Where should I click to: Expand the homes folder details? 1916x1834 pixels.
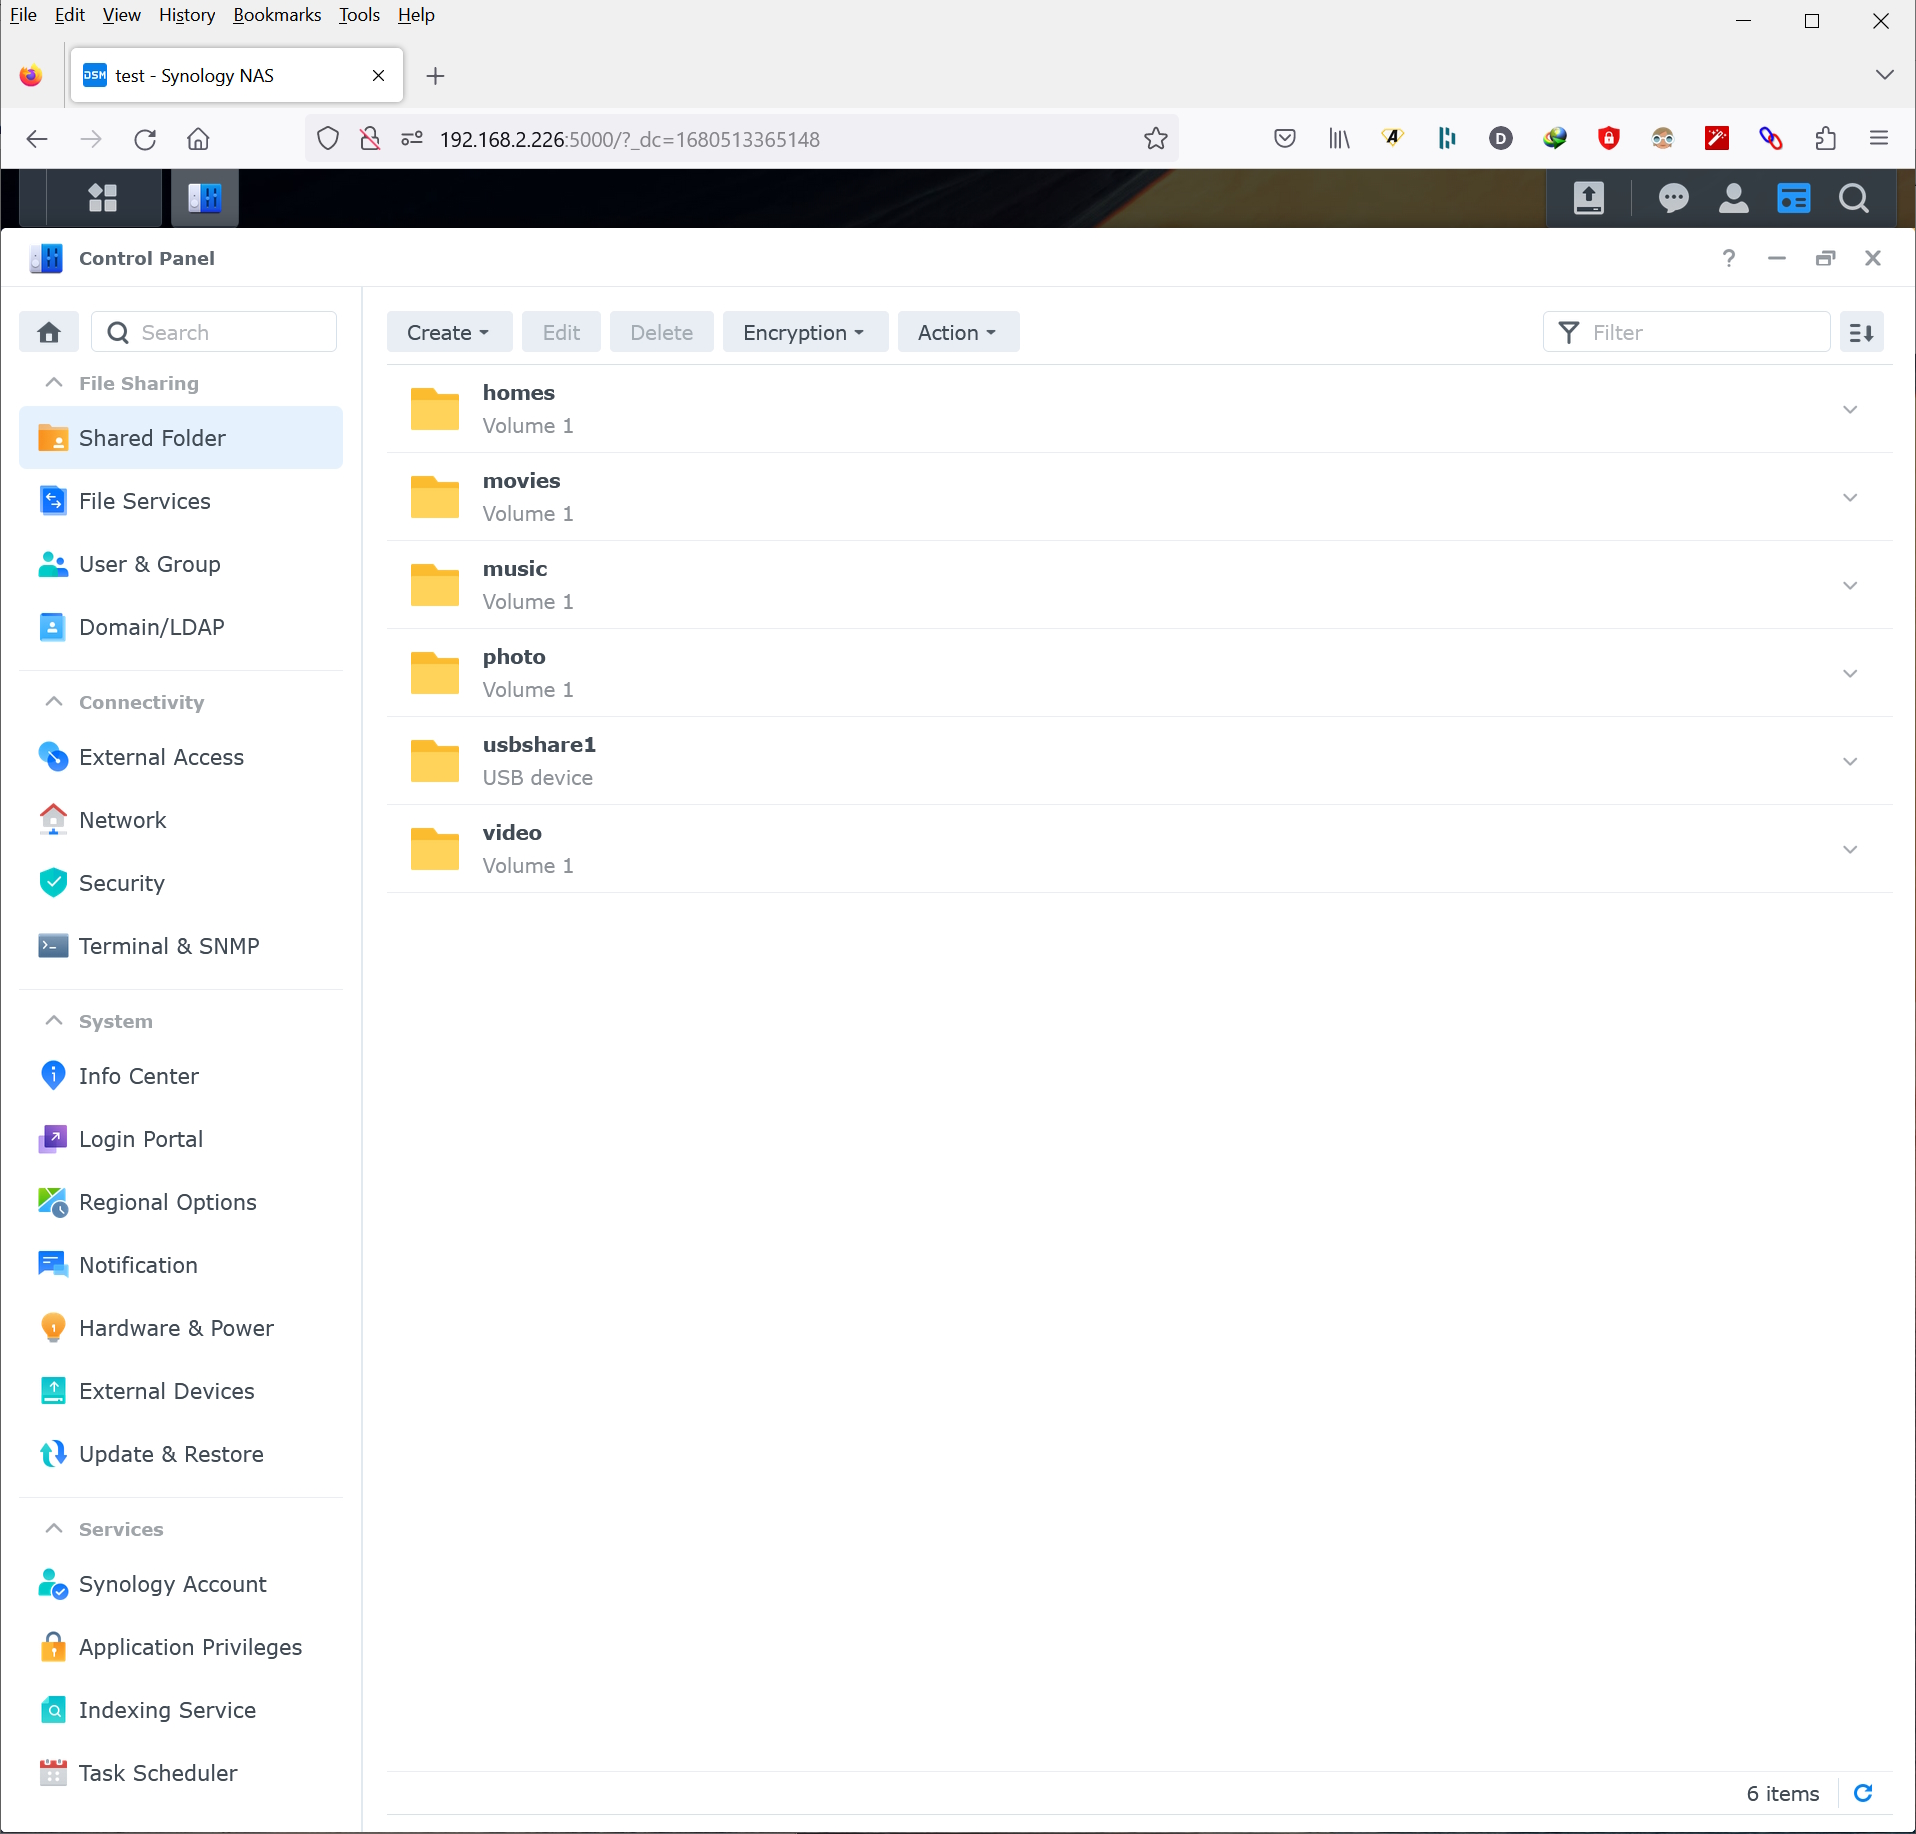tap(1849, 409)
